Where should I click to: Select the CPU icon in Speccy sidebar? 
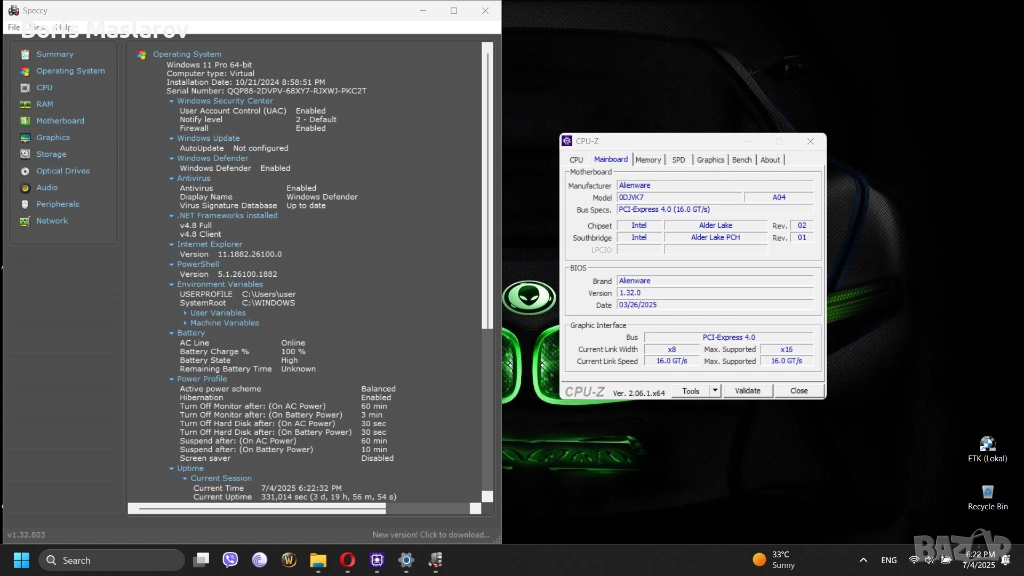click(25, 88)
